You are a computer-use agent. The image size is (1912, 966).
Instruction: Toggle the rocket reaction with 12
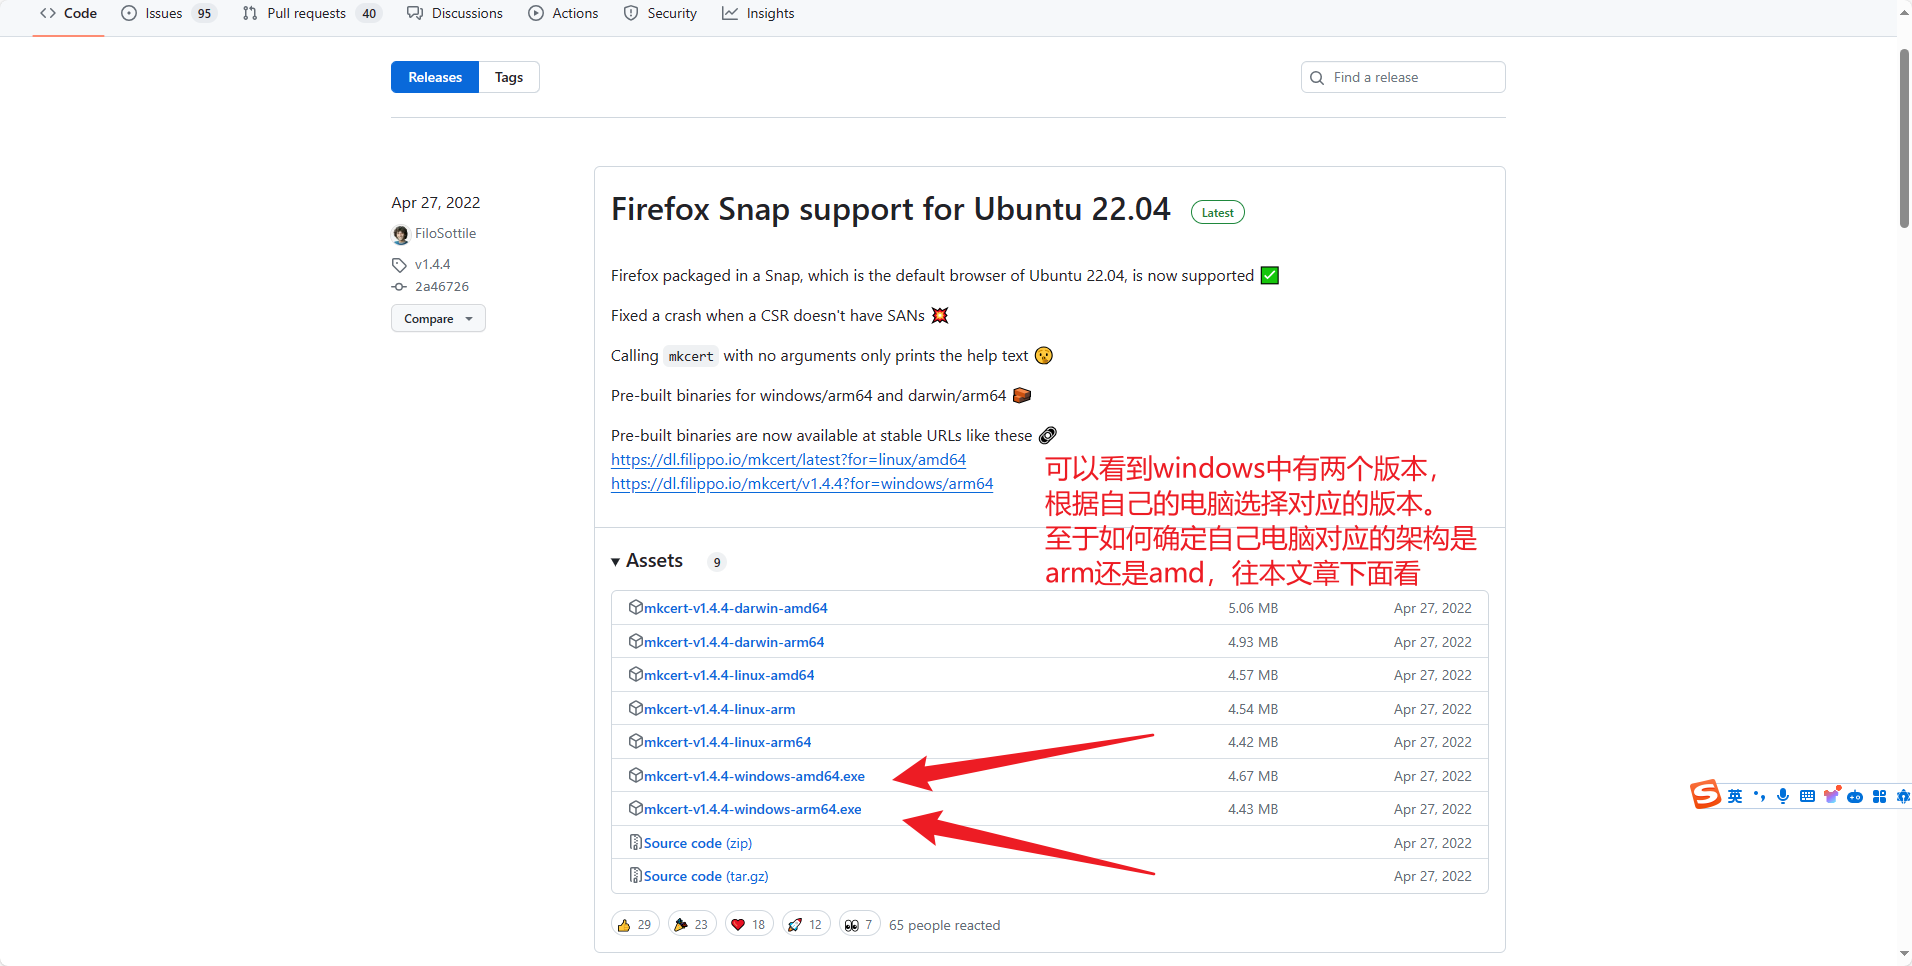pyautogui.click(x=805, y=925)
